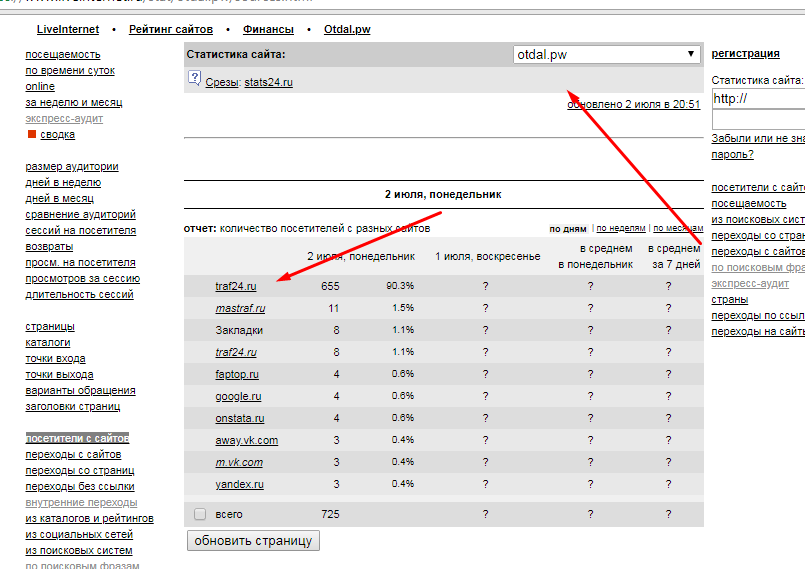Switch the report to по месяцам

point(678,228)
